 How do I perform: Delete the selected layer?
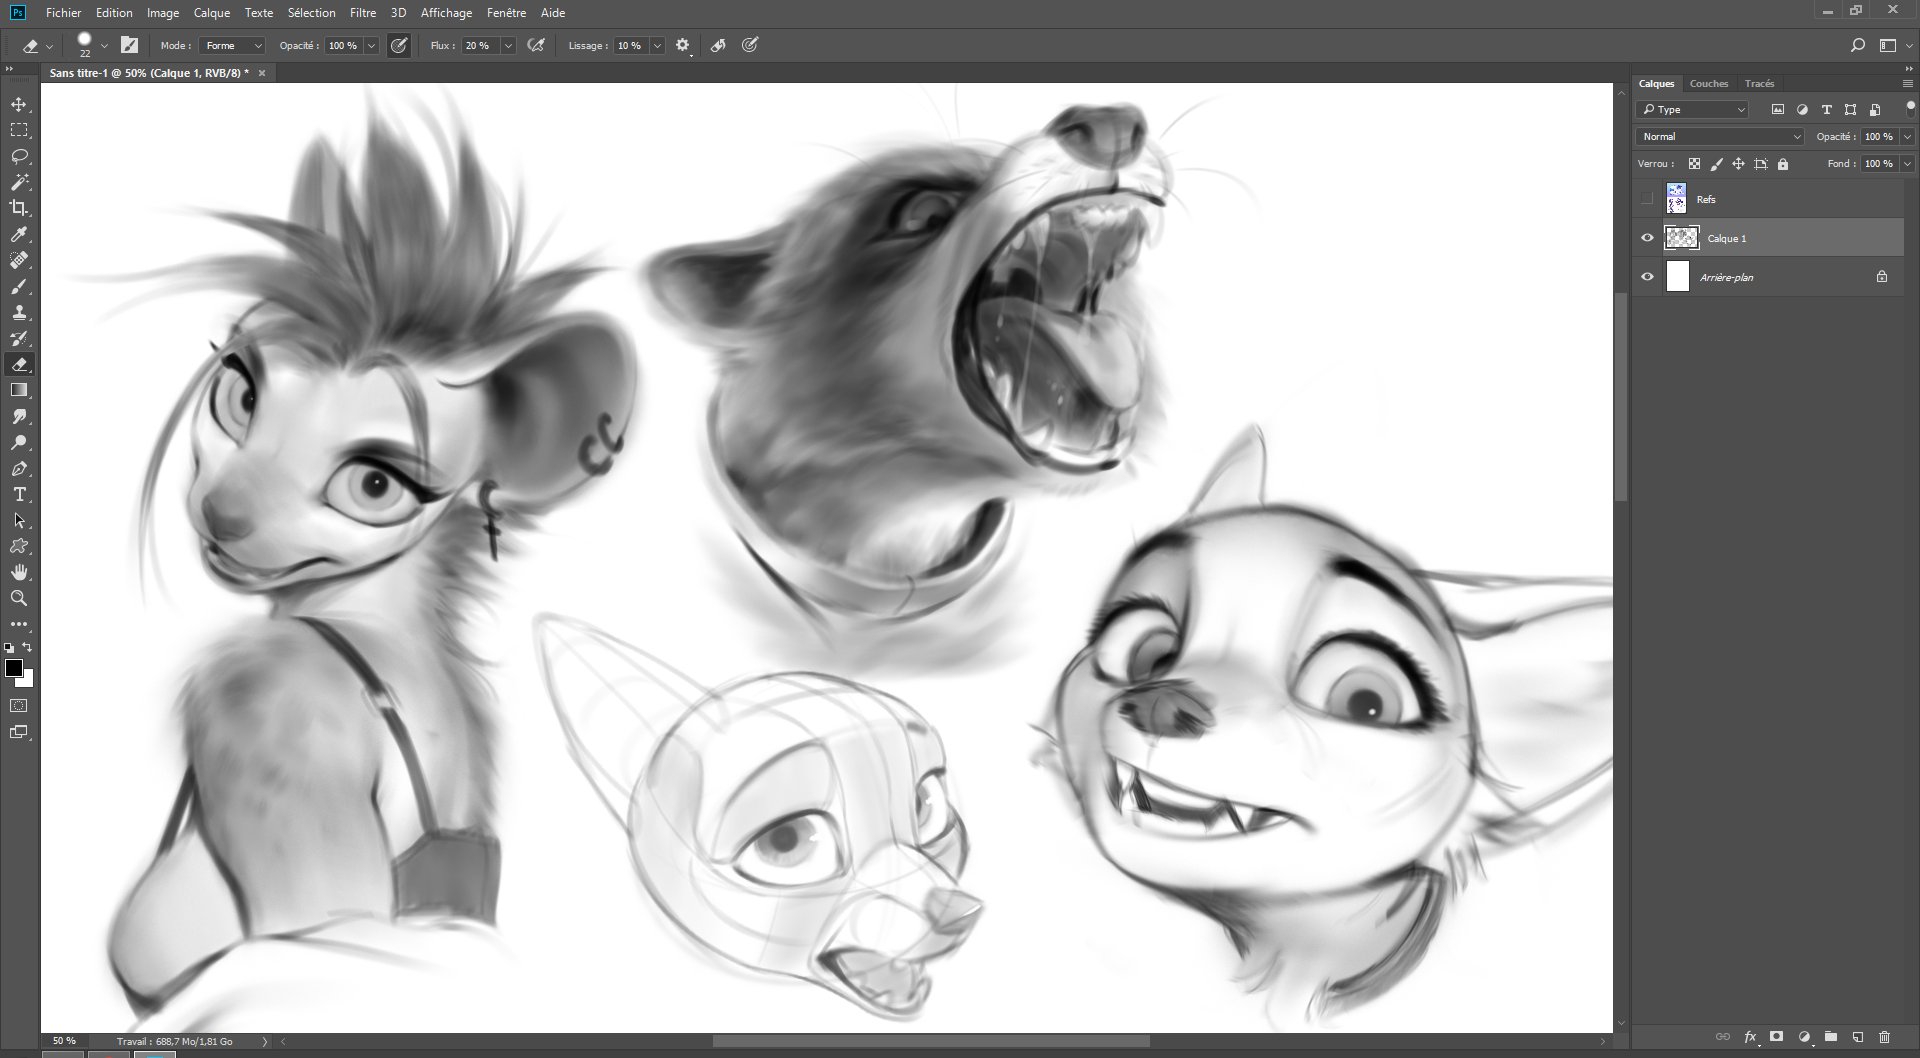(x=1885, y=1037)
